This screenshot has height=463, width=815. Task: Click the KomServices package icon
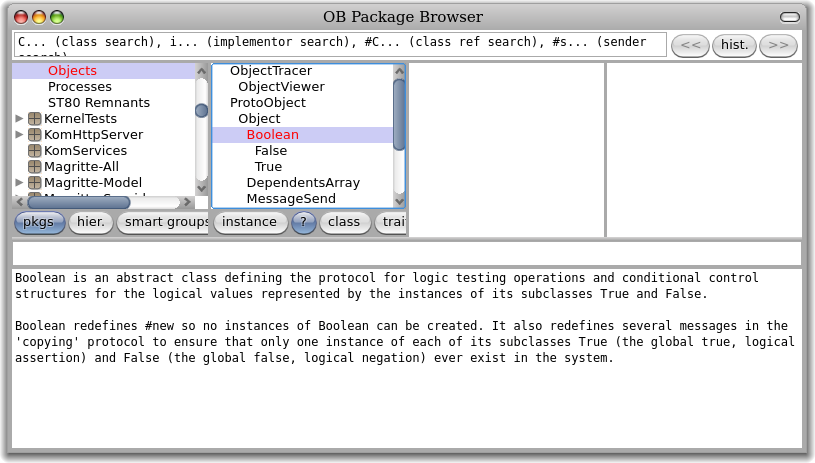click(x=35, y=151)
